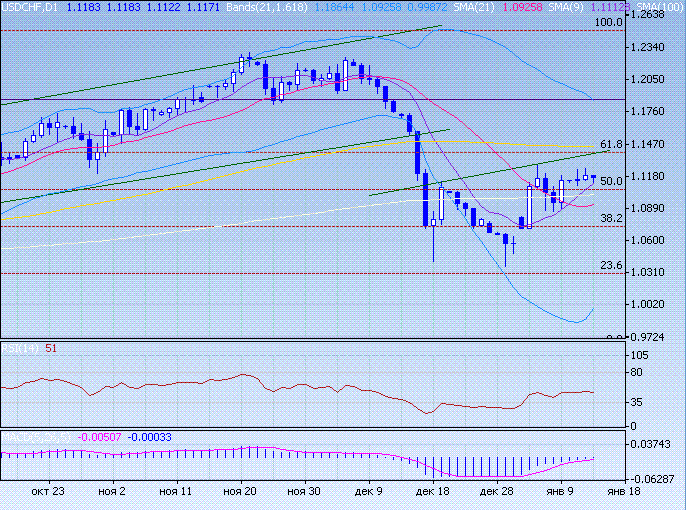Click the окт 23 date on time axis
The height and width of the screenshot is (510, 686).
coord(47,492)
